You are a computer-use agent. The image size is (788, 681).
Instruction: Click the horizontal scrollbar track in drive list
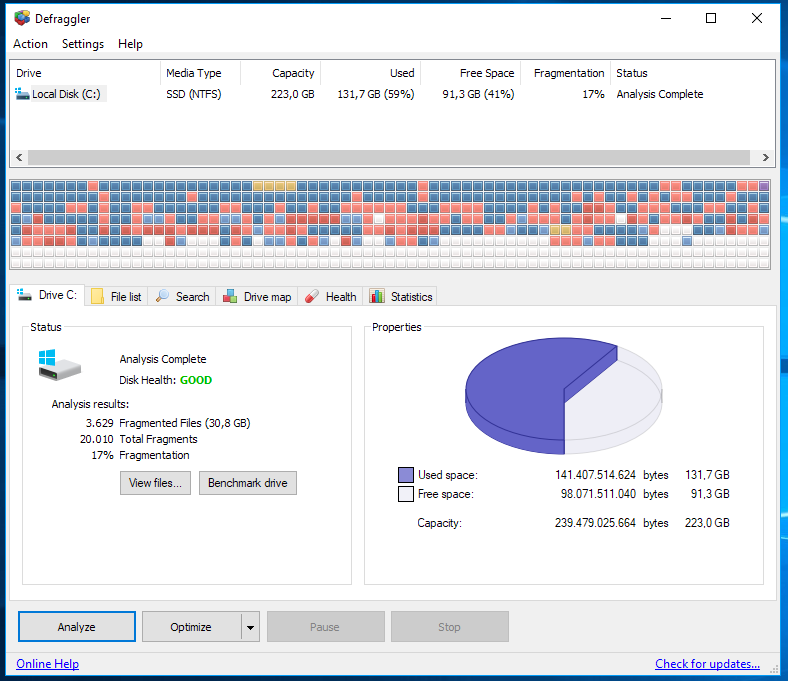[389, 158]
